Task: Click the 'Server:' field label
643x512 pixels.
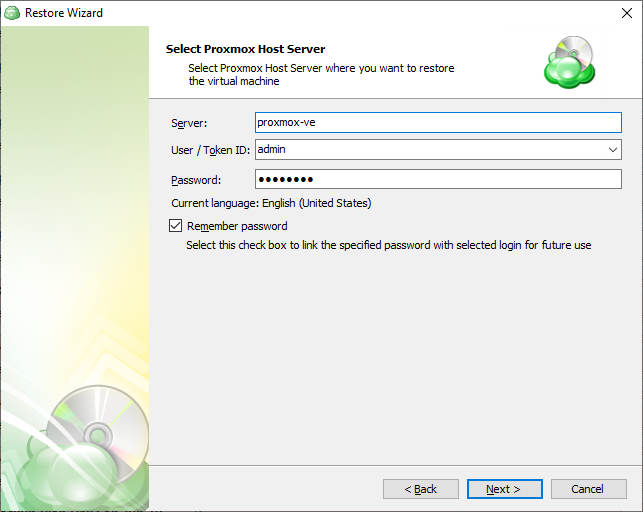Action: tap(189, 123)
